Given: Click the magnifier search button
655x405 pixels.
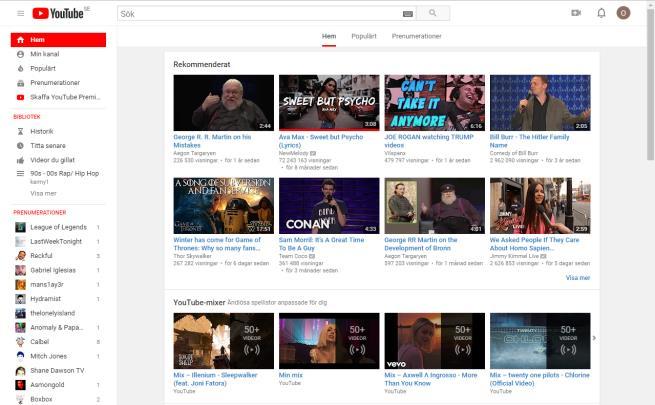Looking at the screenshot, I should coord(433,13).
